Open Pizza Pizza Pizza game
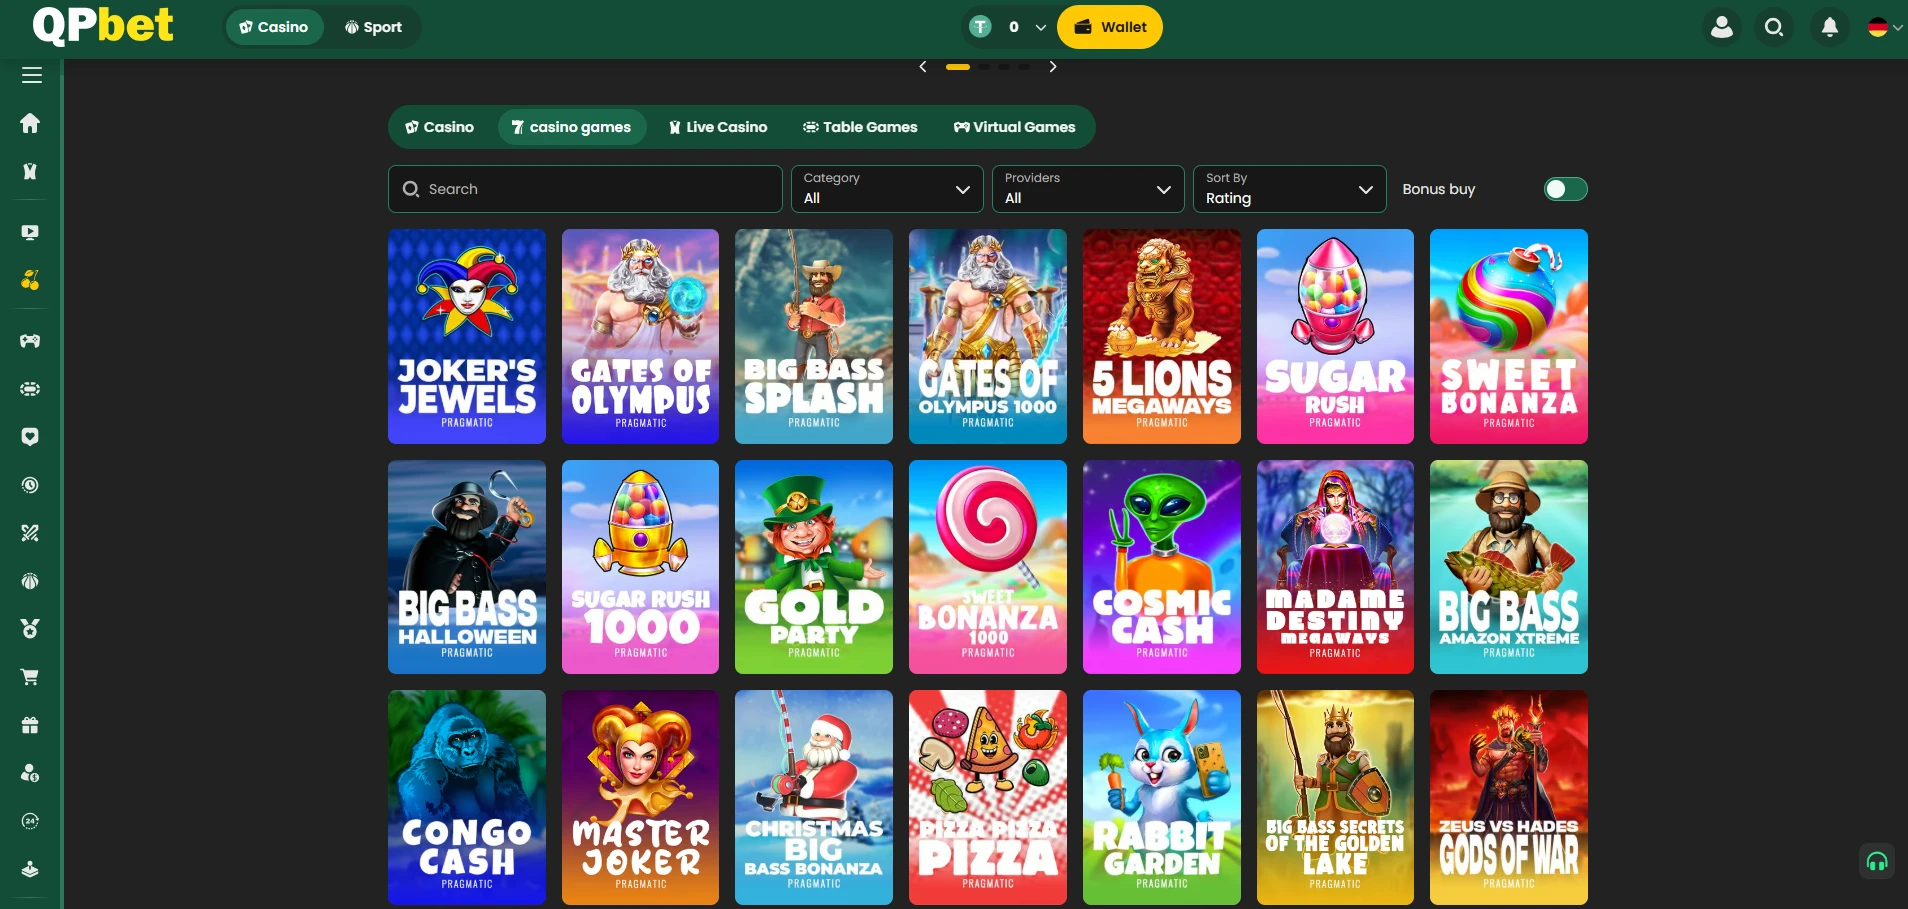Image resolution: width=1908 pixels, height=909 pixels. [x=988, y=797]
